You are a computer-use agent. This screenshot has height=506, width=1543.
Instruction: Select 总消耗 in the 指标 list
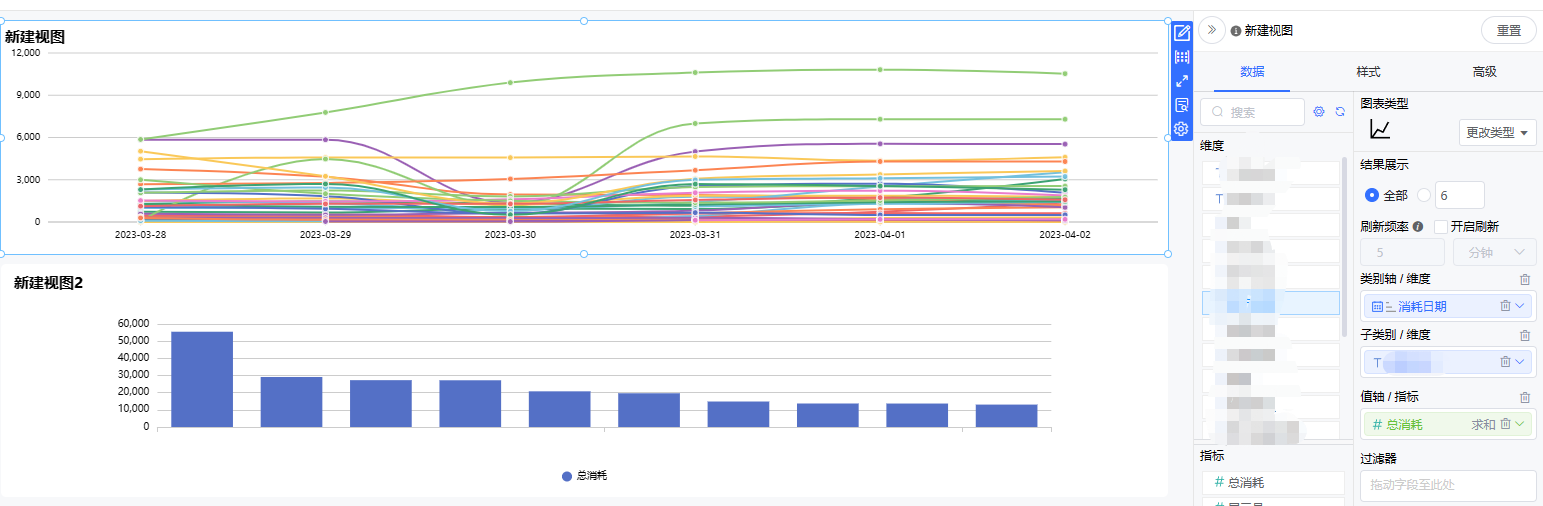[1272, 483]
